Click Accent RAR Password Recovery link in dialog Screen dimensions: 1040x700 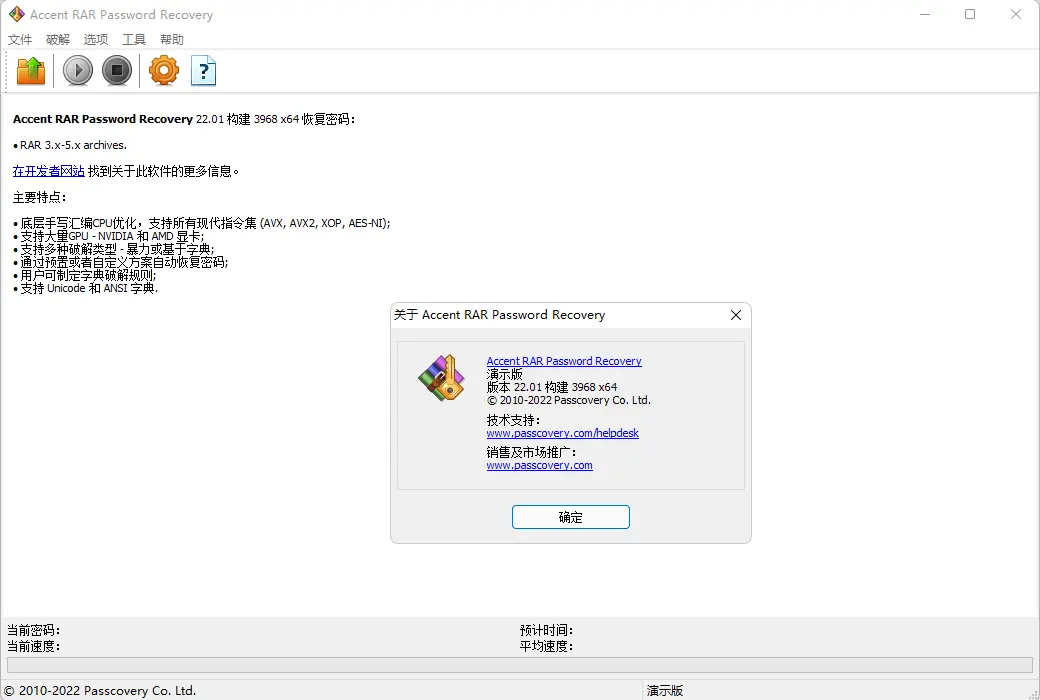point(564,361)
